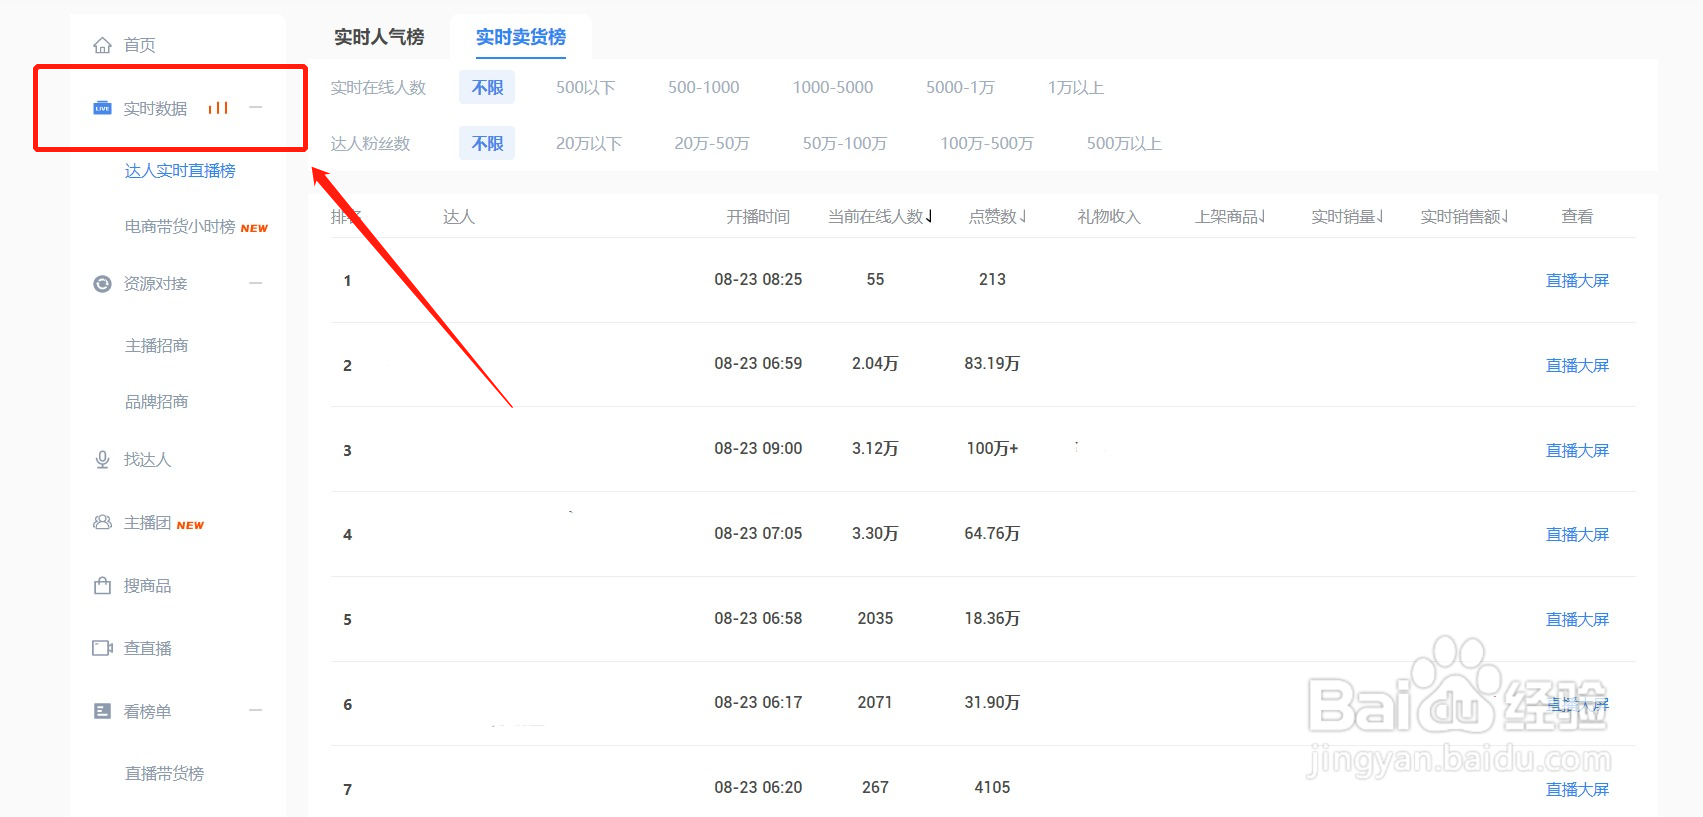1703x817 pixels.
Task: Click the 资源对接 sidebar icon
Action: [x=102, y=284]
